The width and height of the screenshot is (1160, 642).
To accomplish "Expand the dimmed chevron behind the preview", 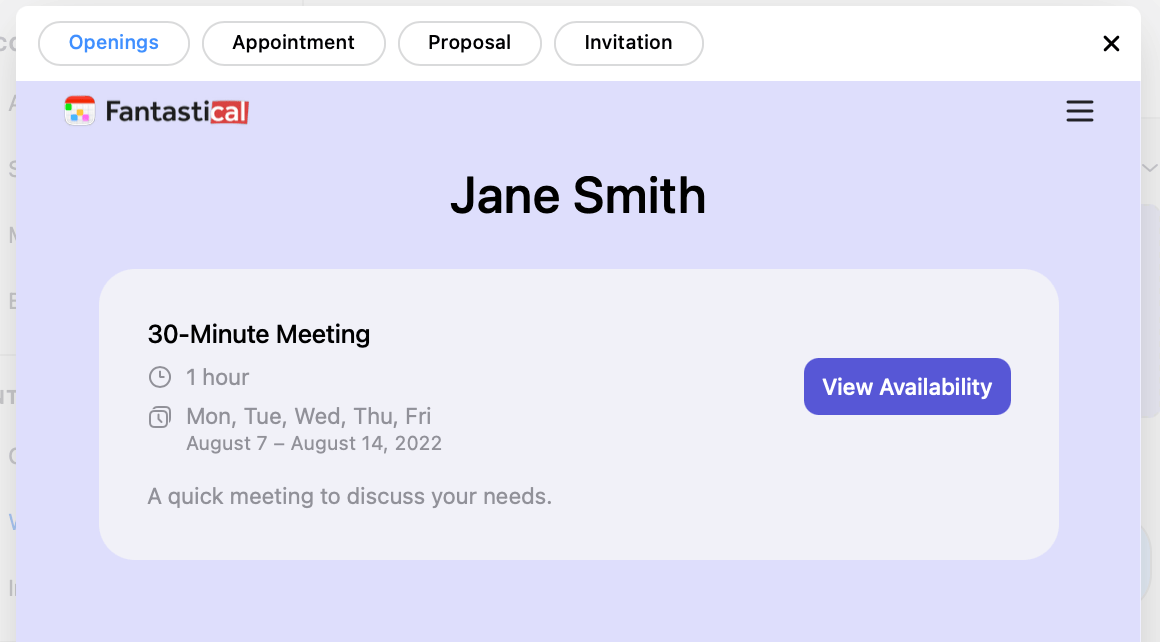I will coord(1149,167).
